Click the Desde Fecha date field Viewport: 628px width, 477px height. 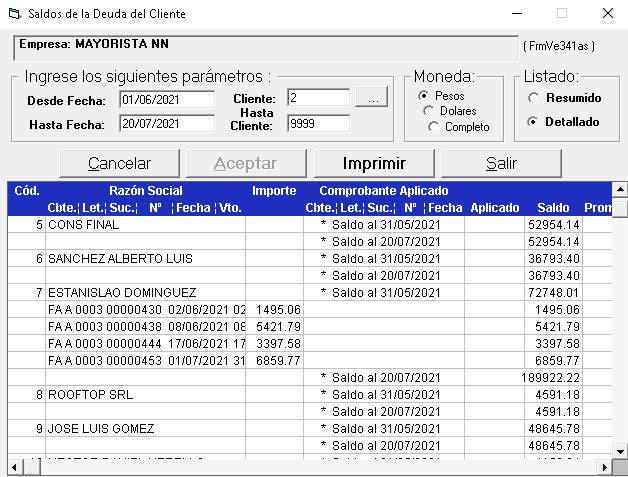click(166, 99)
